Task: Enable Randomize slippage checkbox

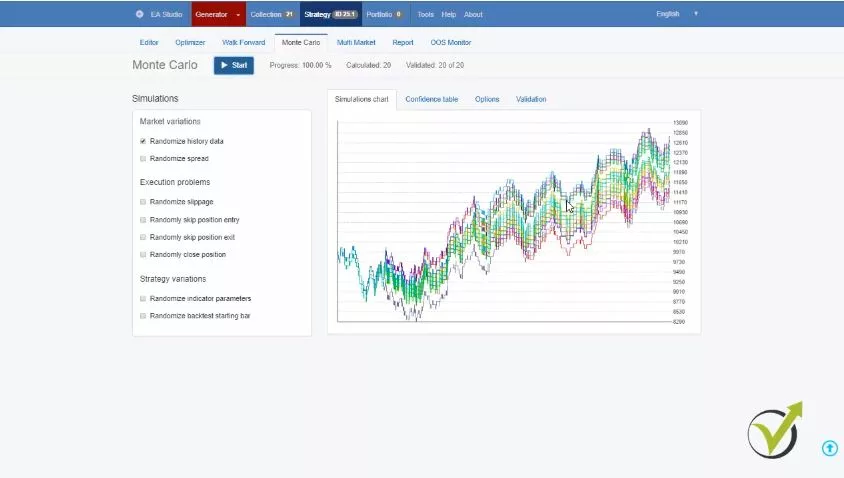Action: (143, 202)
